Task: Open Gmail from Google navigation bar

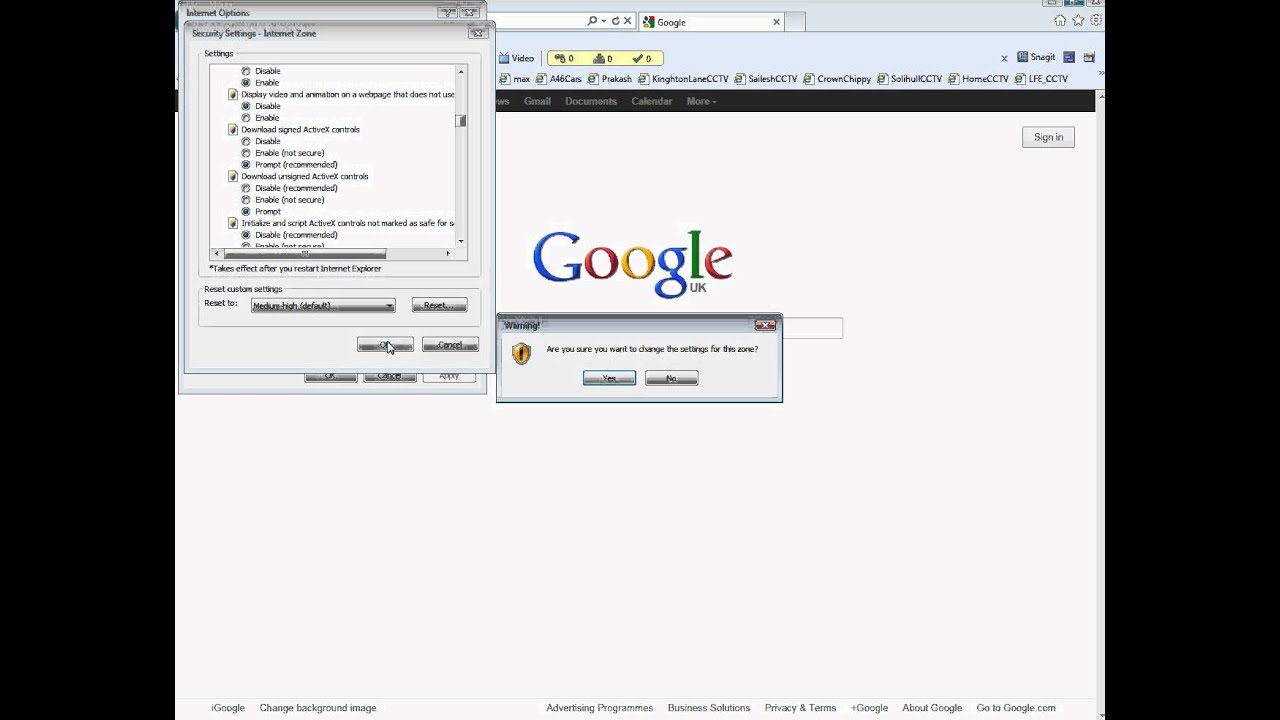Action: click(537, 101)
